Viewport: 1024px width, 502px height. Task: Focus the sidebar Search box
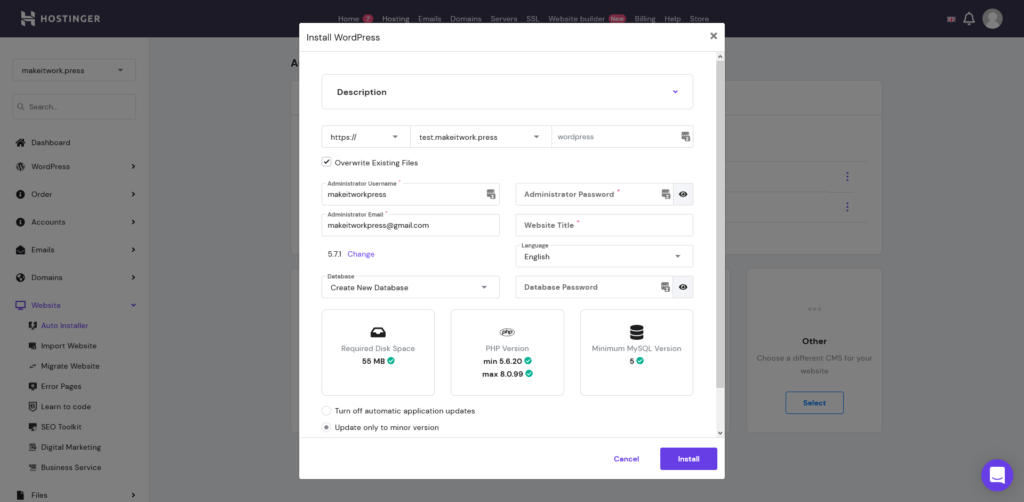[x=74, y=106]
